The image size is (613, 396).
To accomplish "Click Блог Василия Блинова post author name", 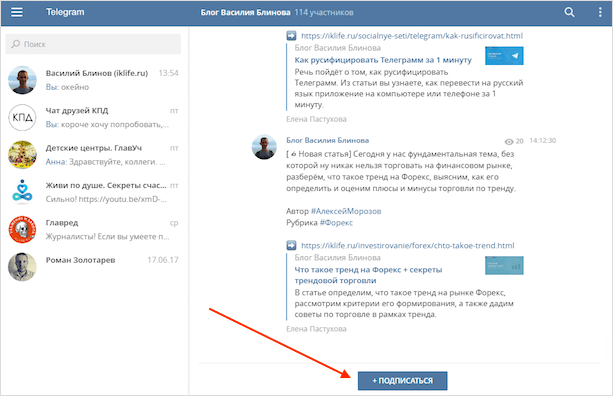I will tap(327, 140).
